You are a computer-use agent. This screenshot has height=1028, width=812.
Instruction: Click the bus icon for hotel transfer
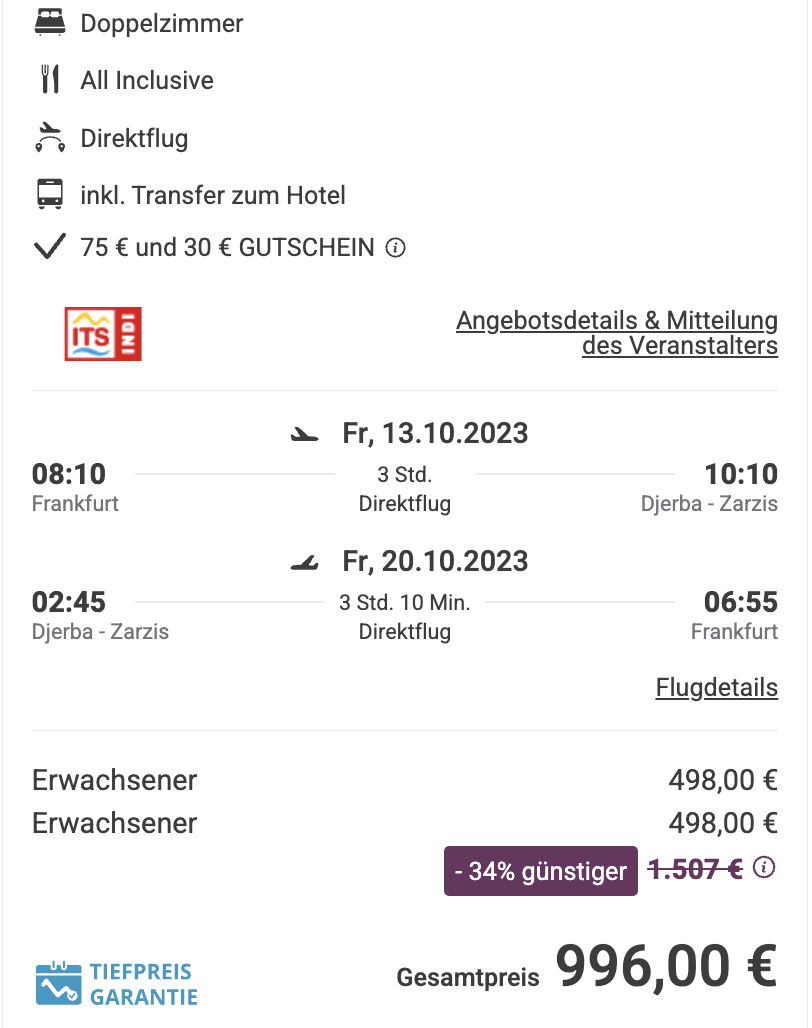point(50,195)
